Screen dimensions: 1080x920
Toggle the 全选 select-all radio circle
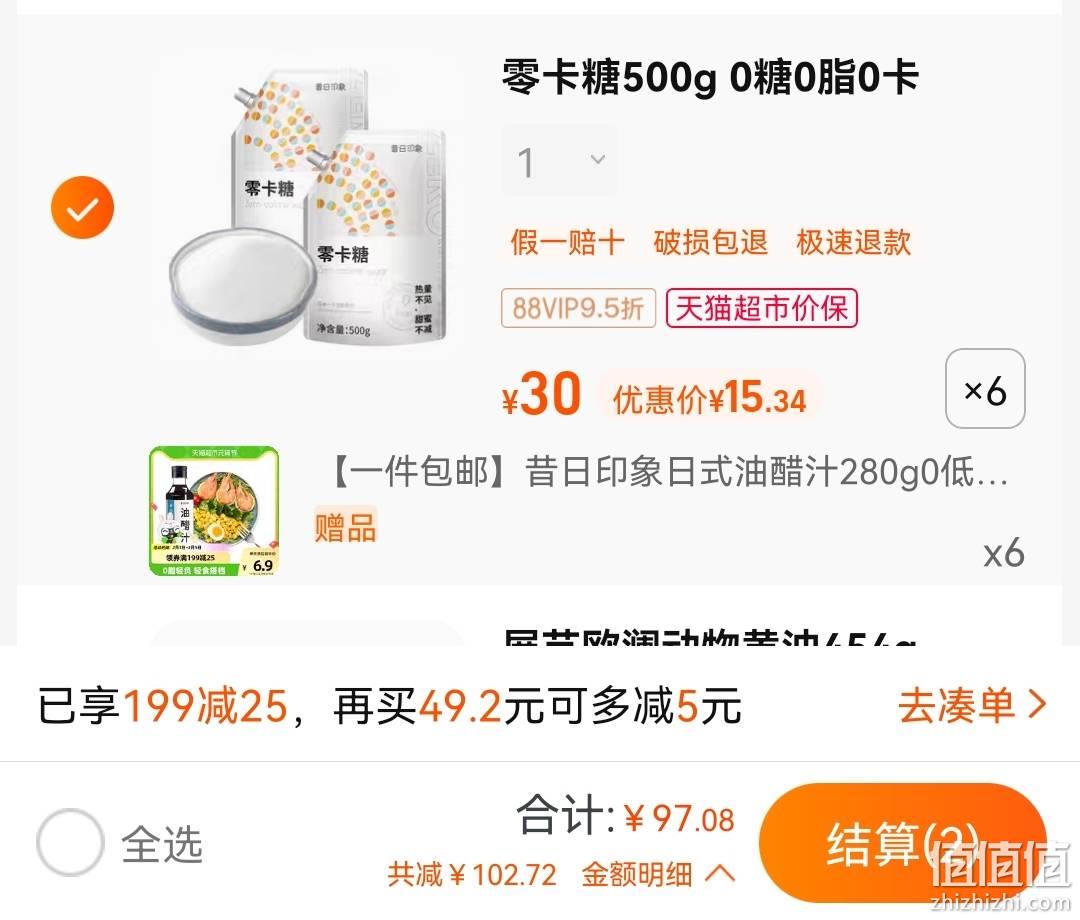pyautogui.click(x=70, y=841)
